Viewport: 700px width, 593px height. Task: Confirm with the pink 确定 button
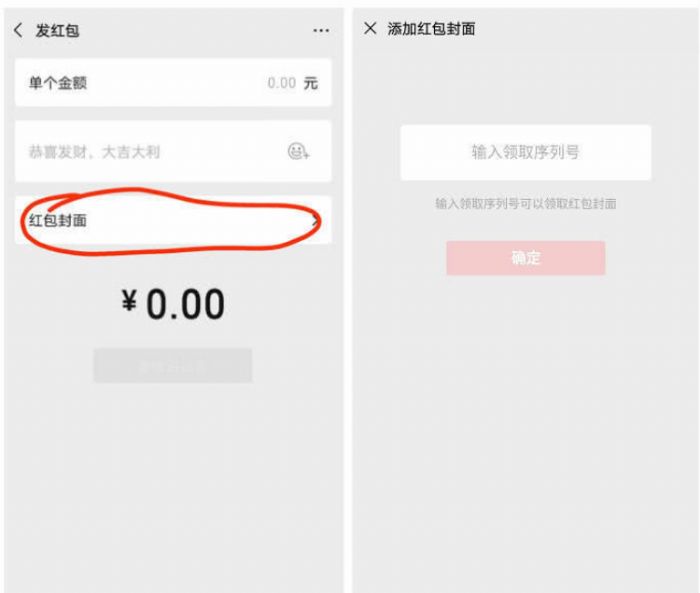525,258
